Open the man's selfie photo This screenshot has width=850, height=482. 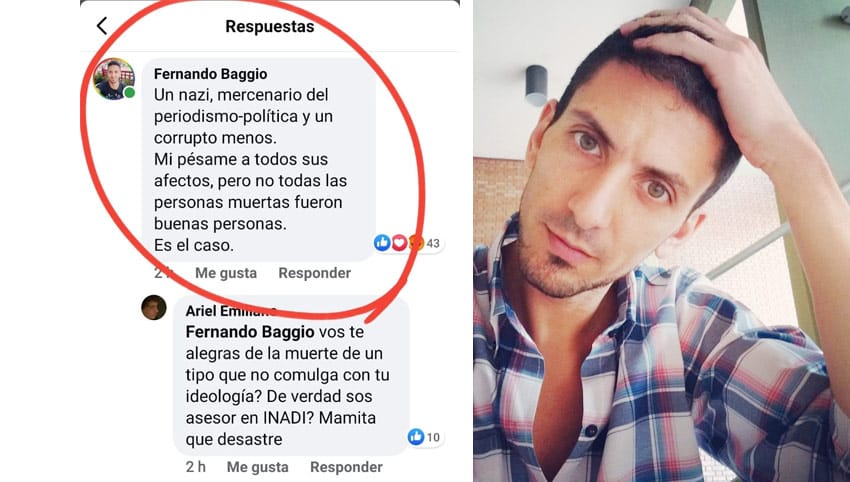pyautogui.click(x=661, y=241)
